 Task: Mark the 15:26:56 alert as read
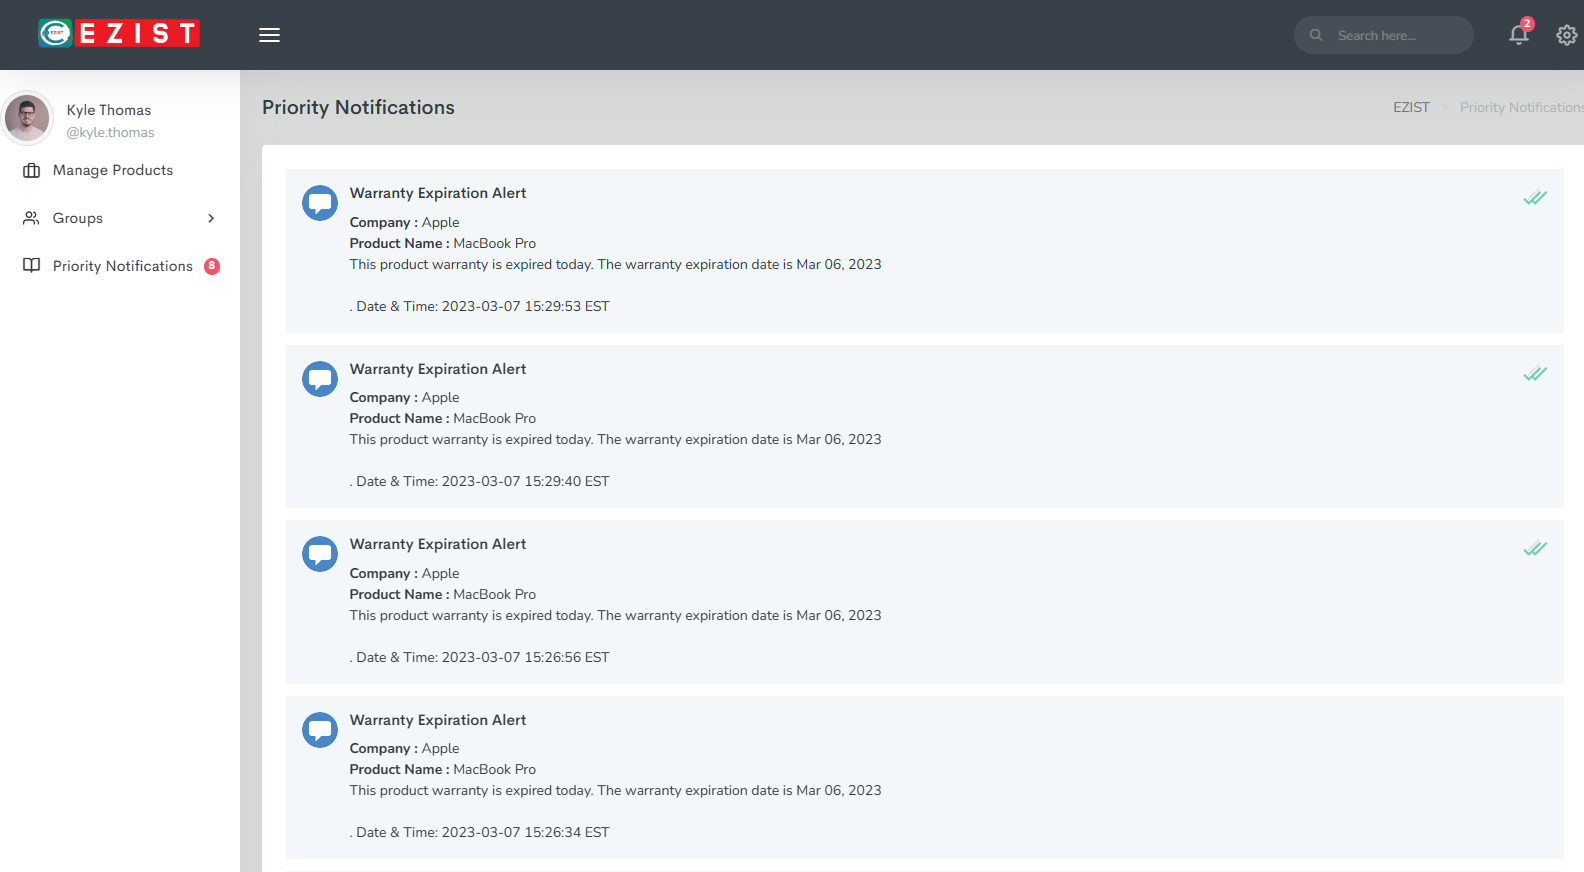[x=1535, y=548]
